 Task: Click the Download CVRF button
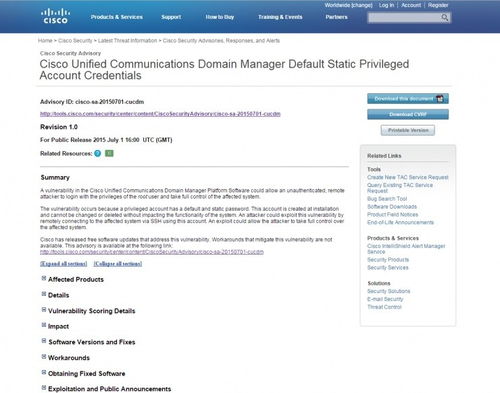click(408, 114)
